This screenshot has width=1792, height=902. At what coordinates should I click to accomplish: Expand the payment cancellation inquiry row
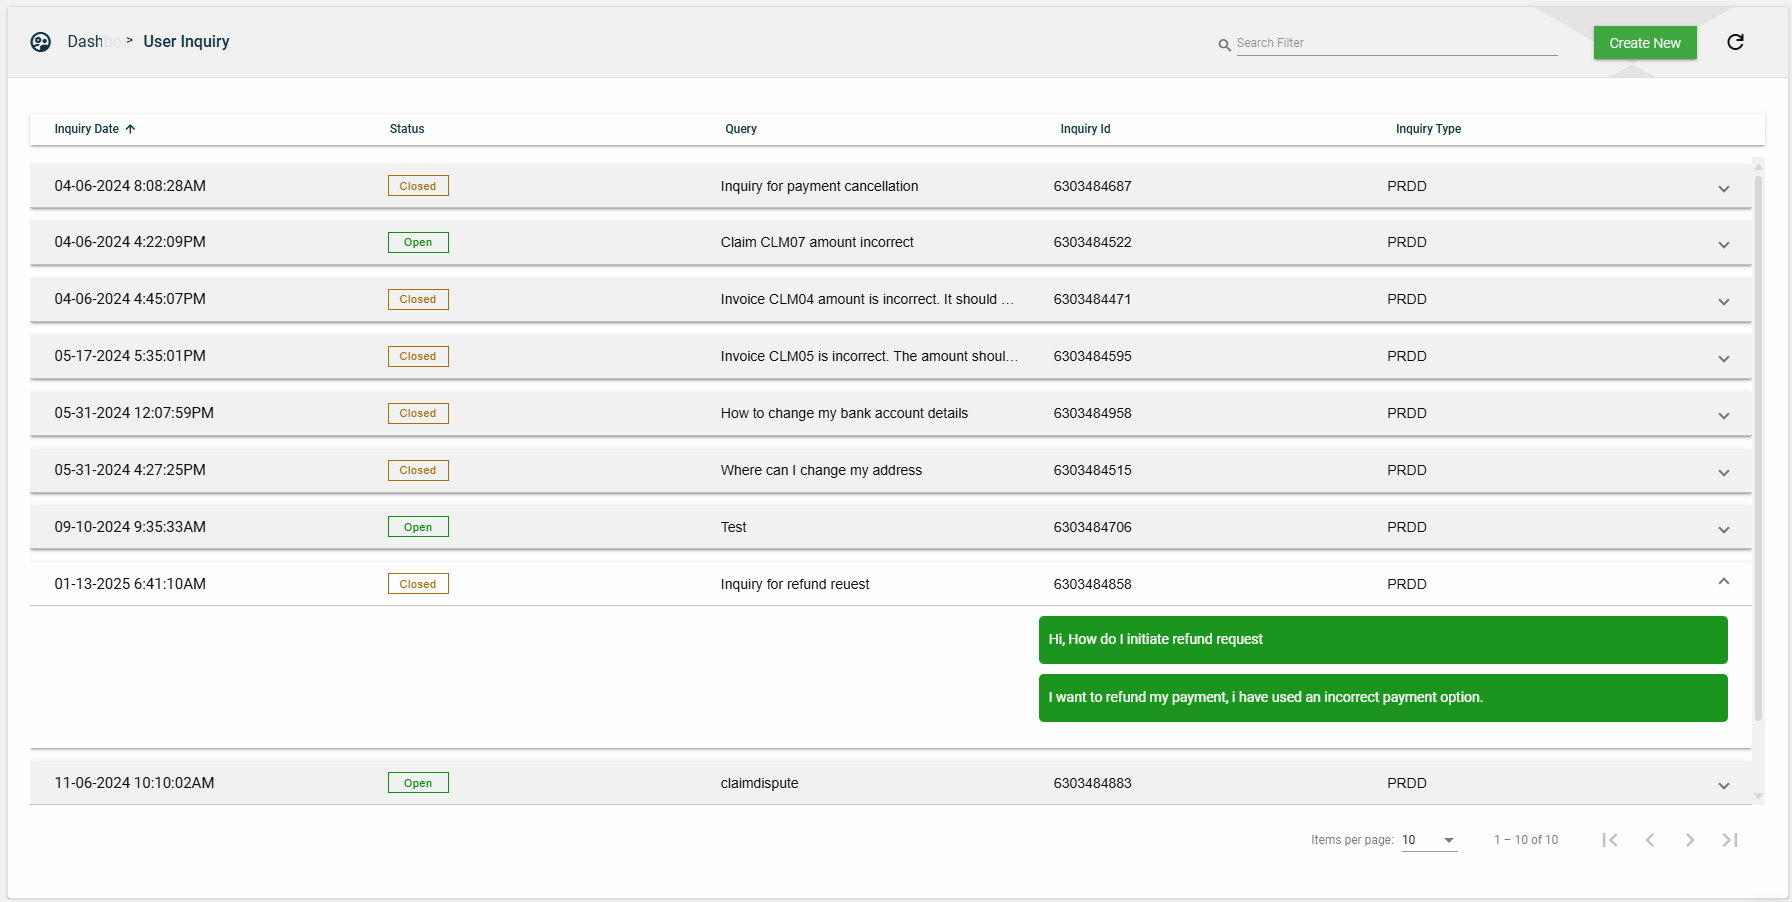click(x=1723, y=188)
